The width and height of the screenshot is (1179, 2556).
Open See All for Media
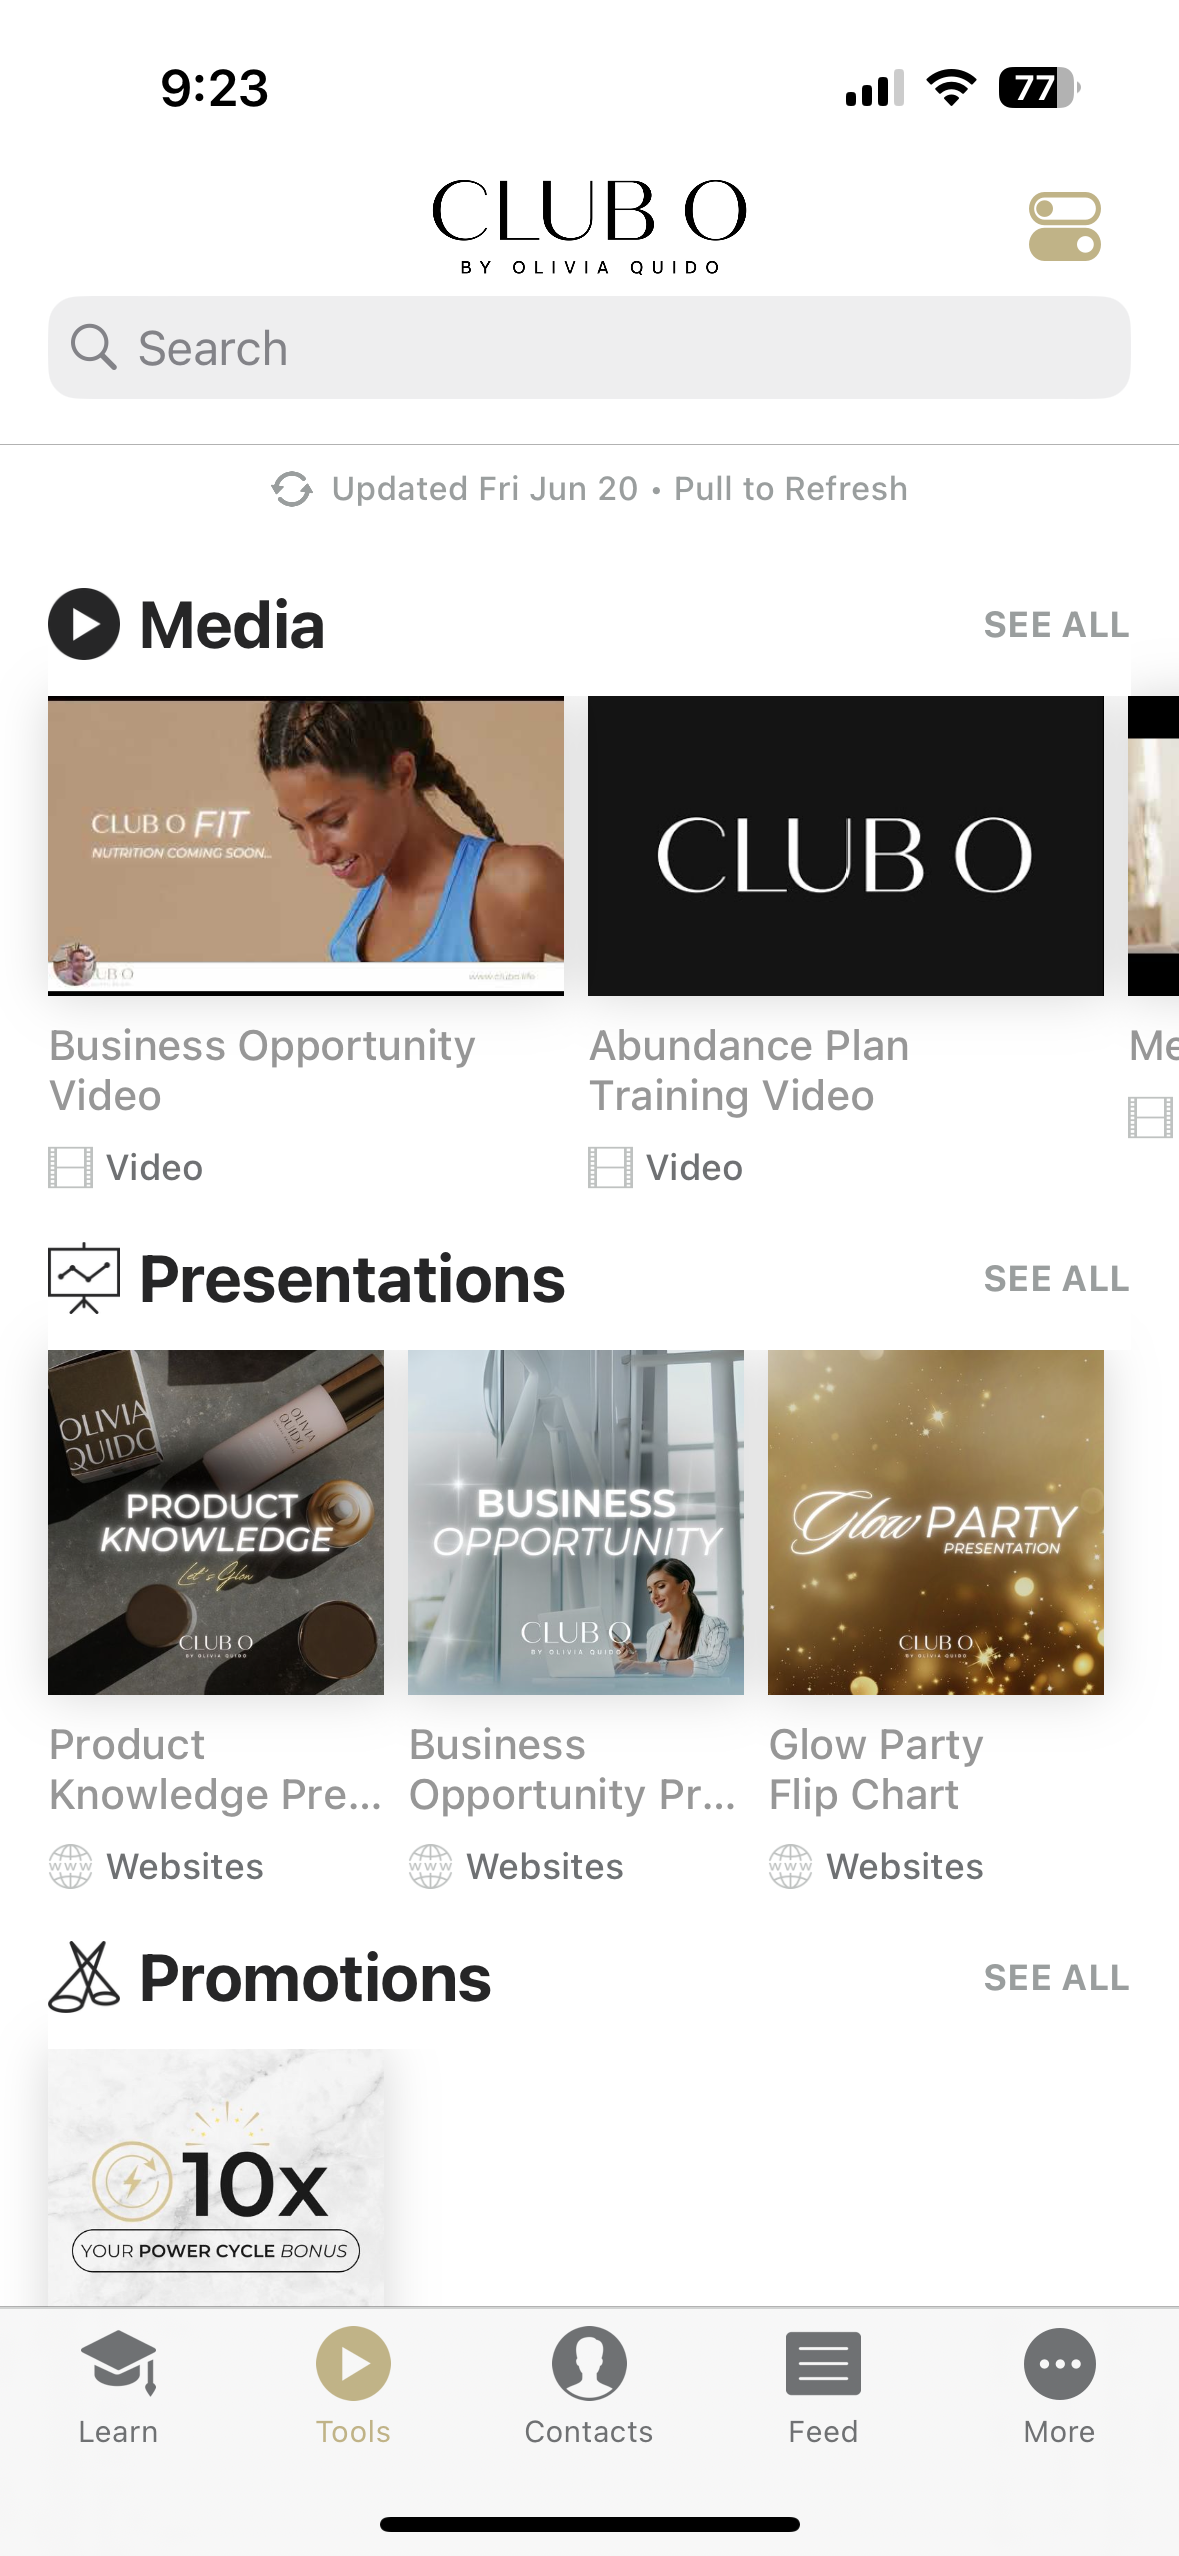tap(1056, 625)
